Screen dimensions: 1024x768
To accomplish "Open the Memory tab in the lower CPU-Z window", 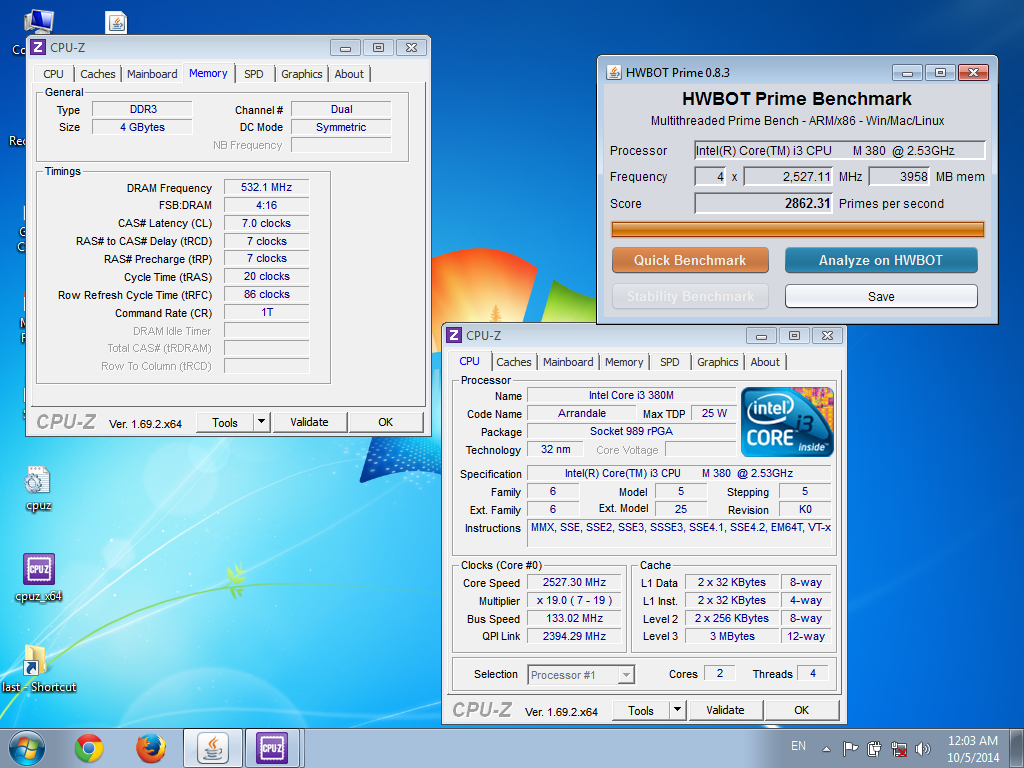I will 624,362.
